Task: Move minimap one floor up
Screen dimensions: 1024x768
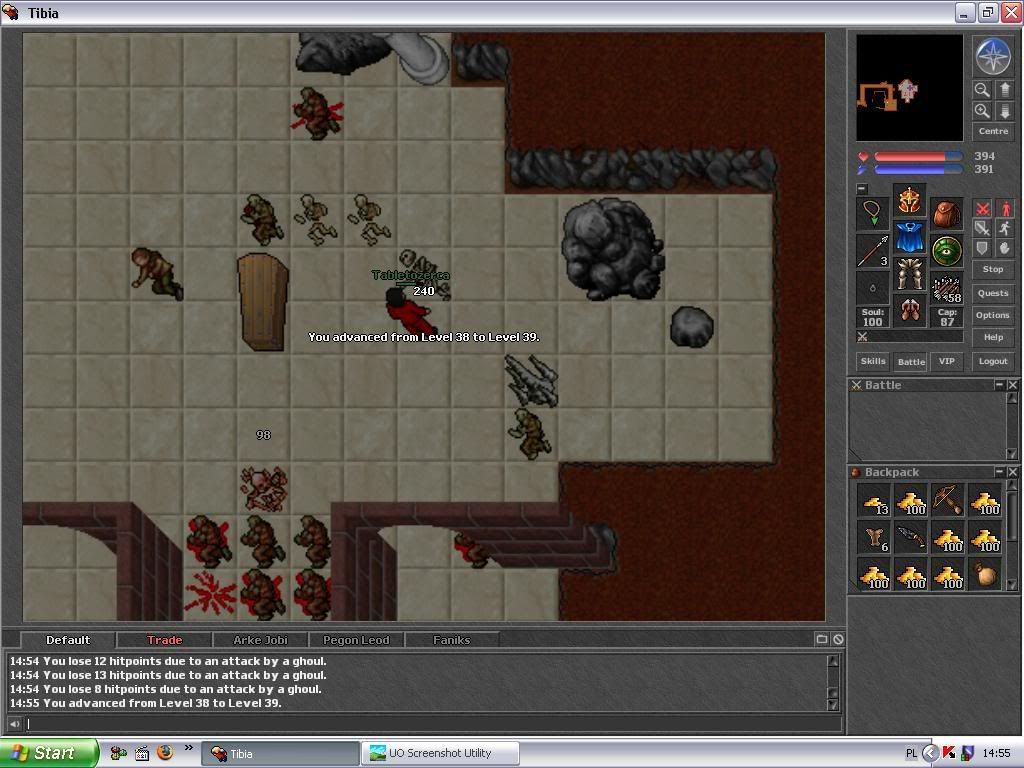Action: tap(1004, 89)
